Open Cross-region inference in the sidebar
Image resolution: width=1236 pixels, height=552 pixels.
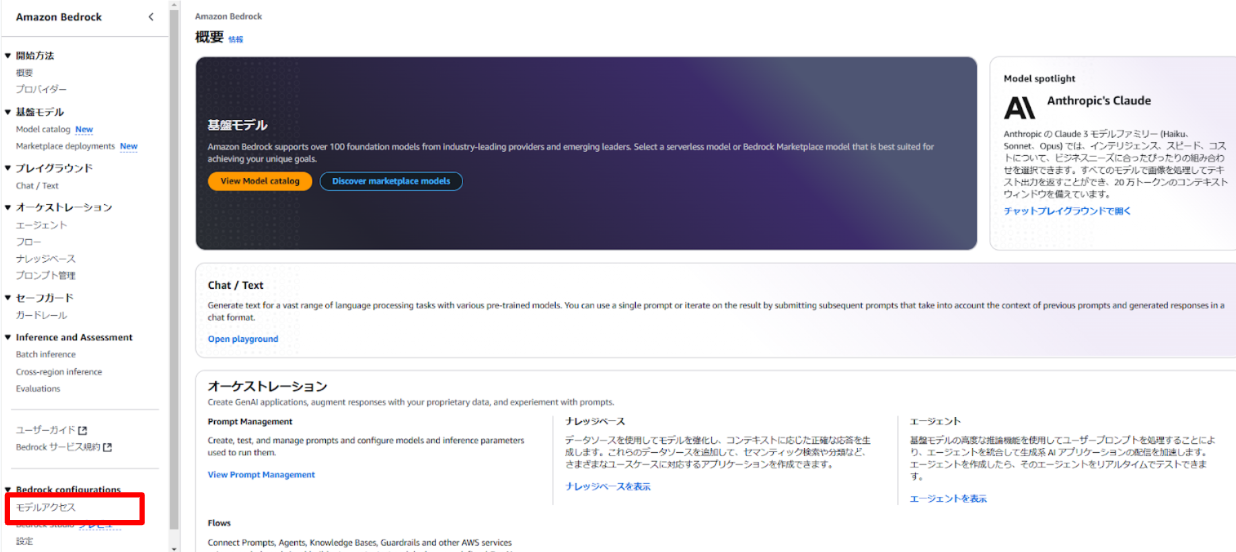tap(59, 372)
